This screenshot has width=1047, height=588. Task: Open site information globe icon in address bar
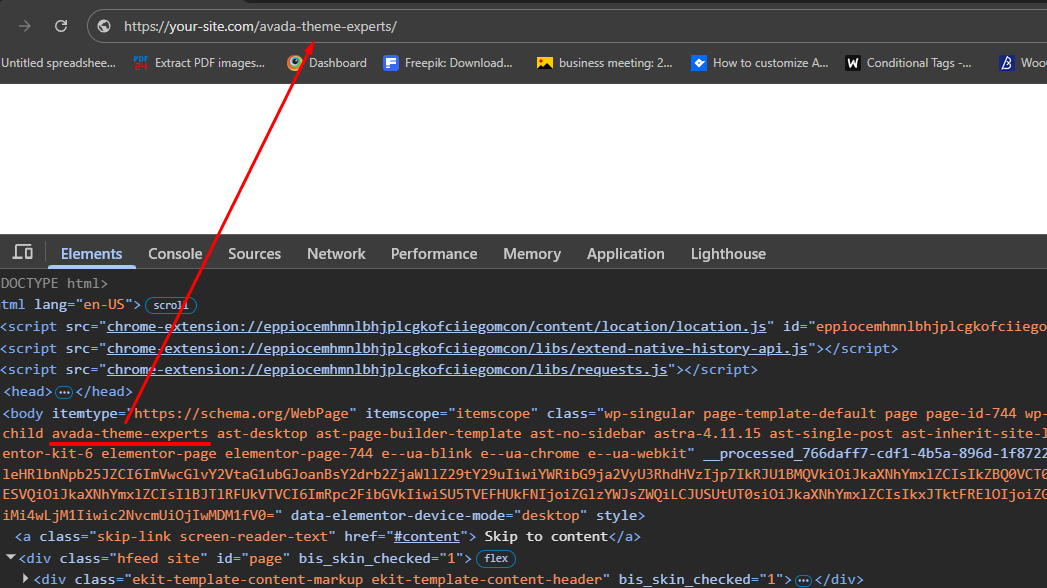[x=104, y=26]
